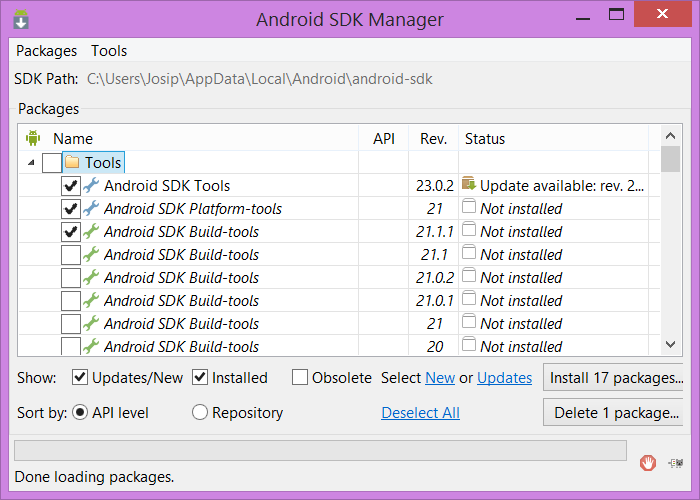Uncheck Android SDK Tools checkbox
This screenshot has width=700, height=500.
coord(71,186)
